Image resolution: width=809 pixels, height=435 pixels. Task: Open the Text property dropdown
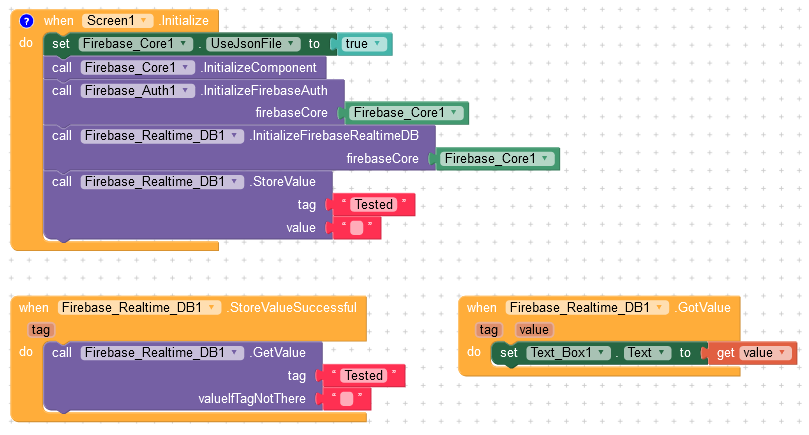pos(648,353)
